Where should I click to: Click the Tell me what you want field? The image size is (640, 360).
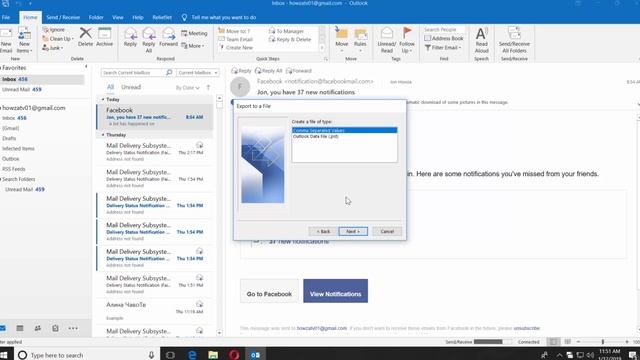pos(224,18)
